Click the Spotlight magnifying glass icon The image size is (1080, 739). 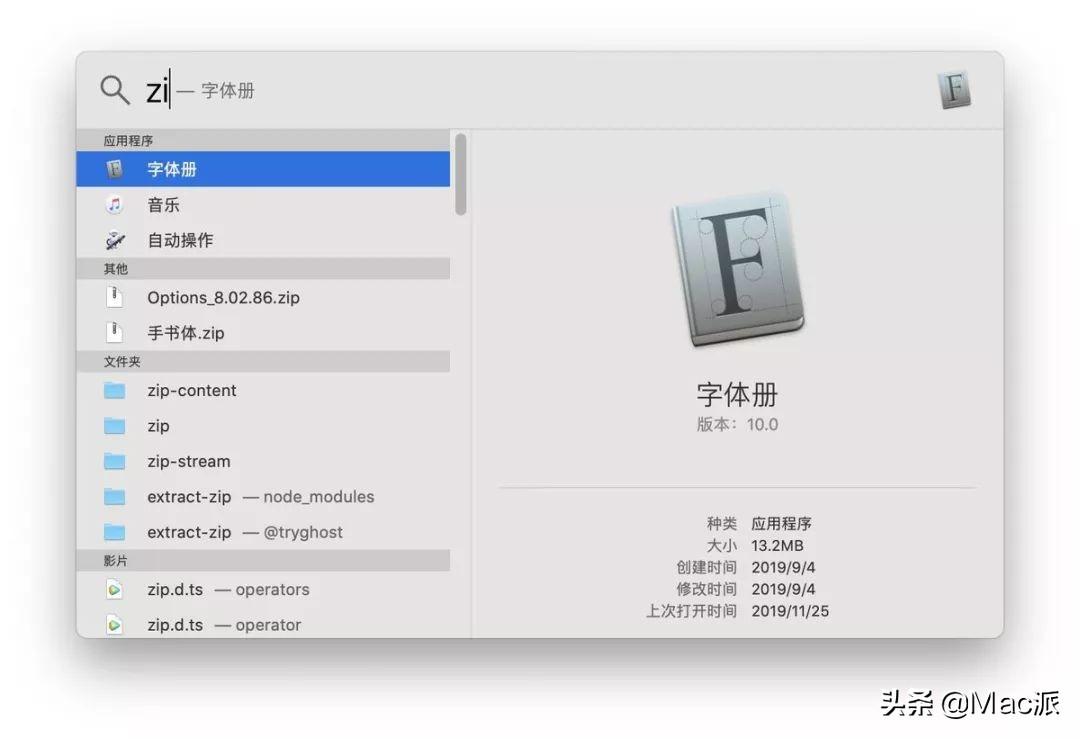[114, 90]
